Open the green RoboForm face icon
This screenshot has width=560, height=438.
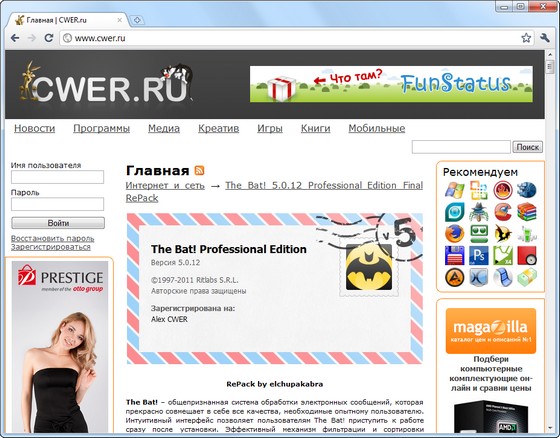click(x=479, y=234)
